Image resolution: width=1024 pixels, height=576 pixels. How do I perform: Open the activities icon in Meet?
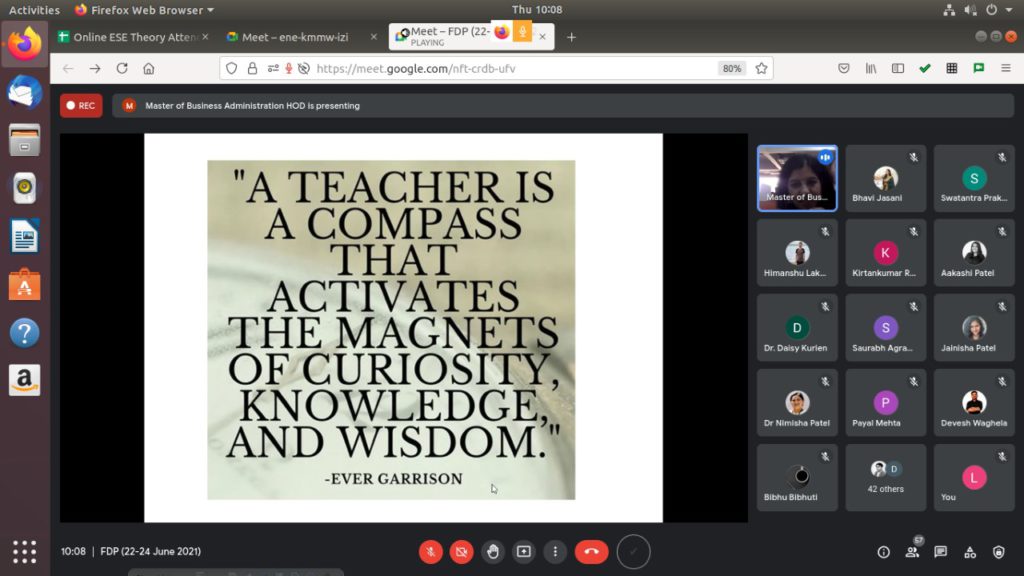970,552
